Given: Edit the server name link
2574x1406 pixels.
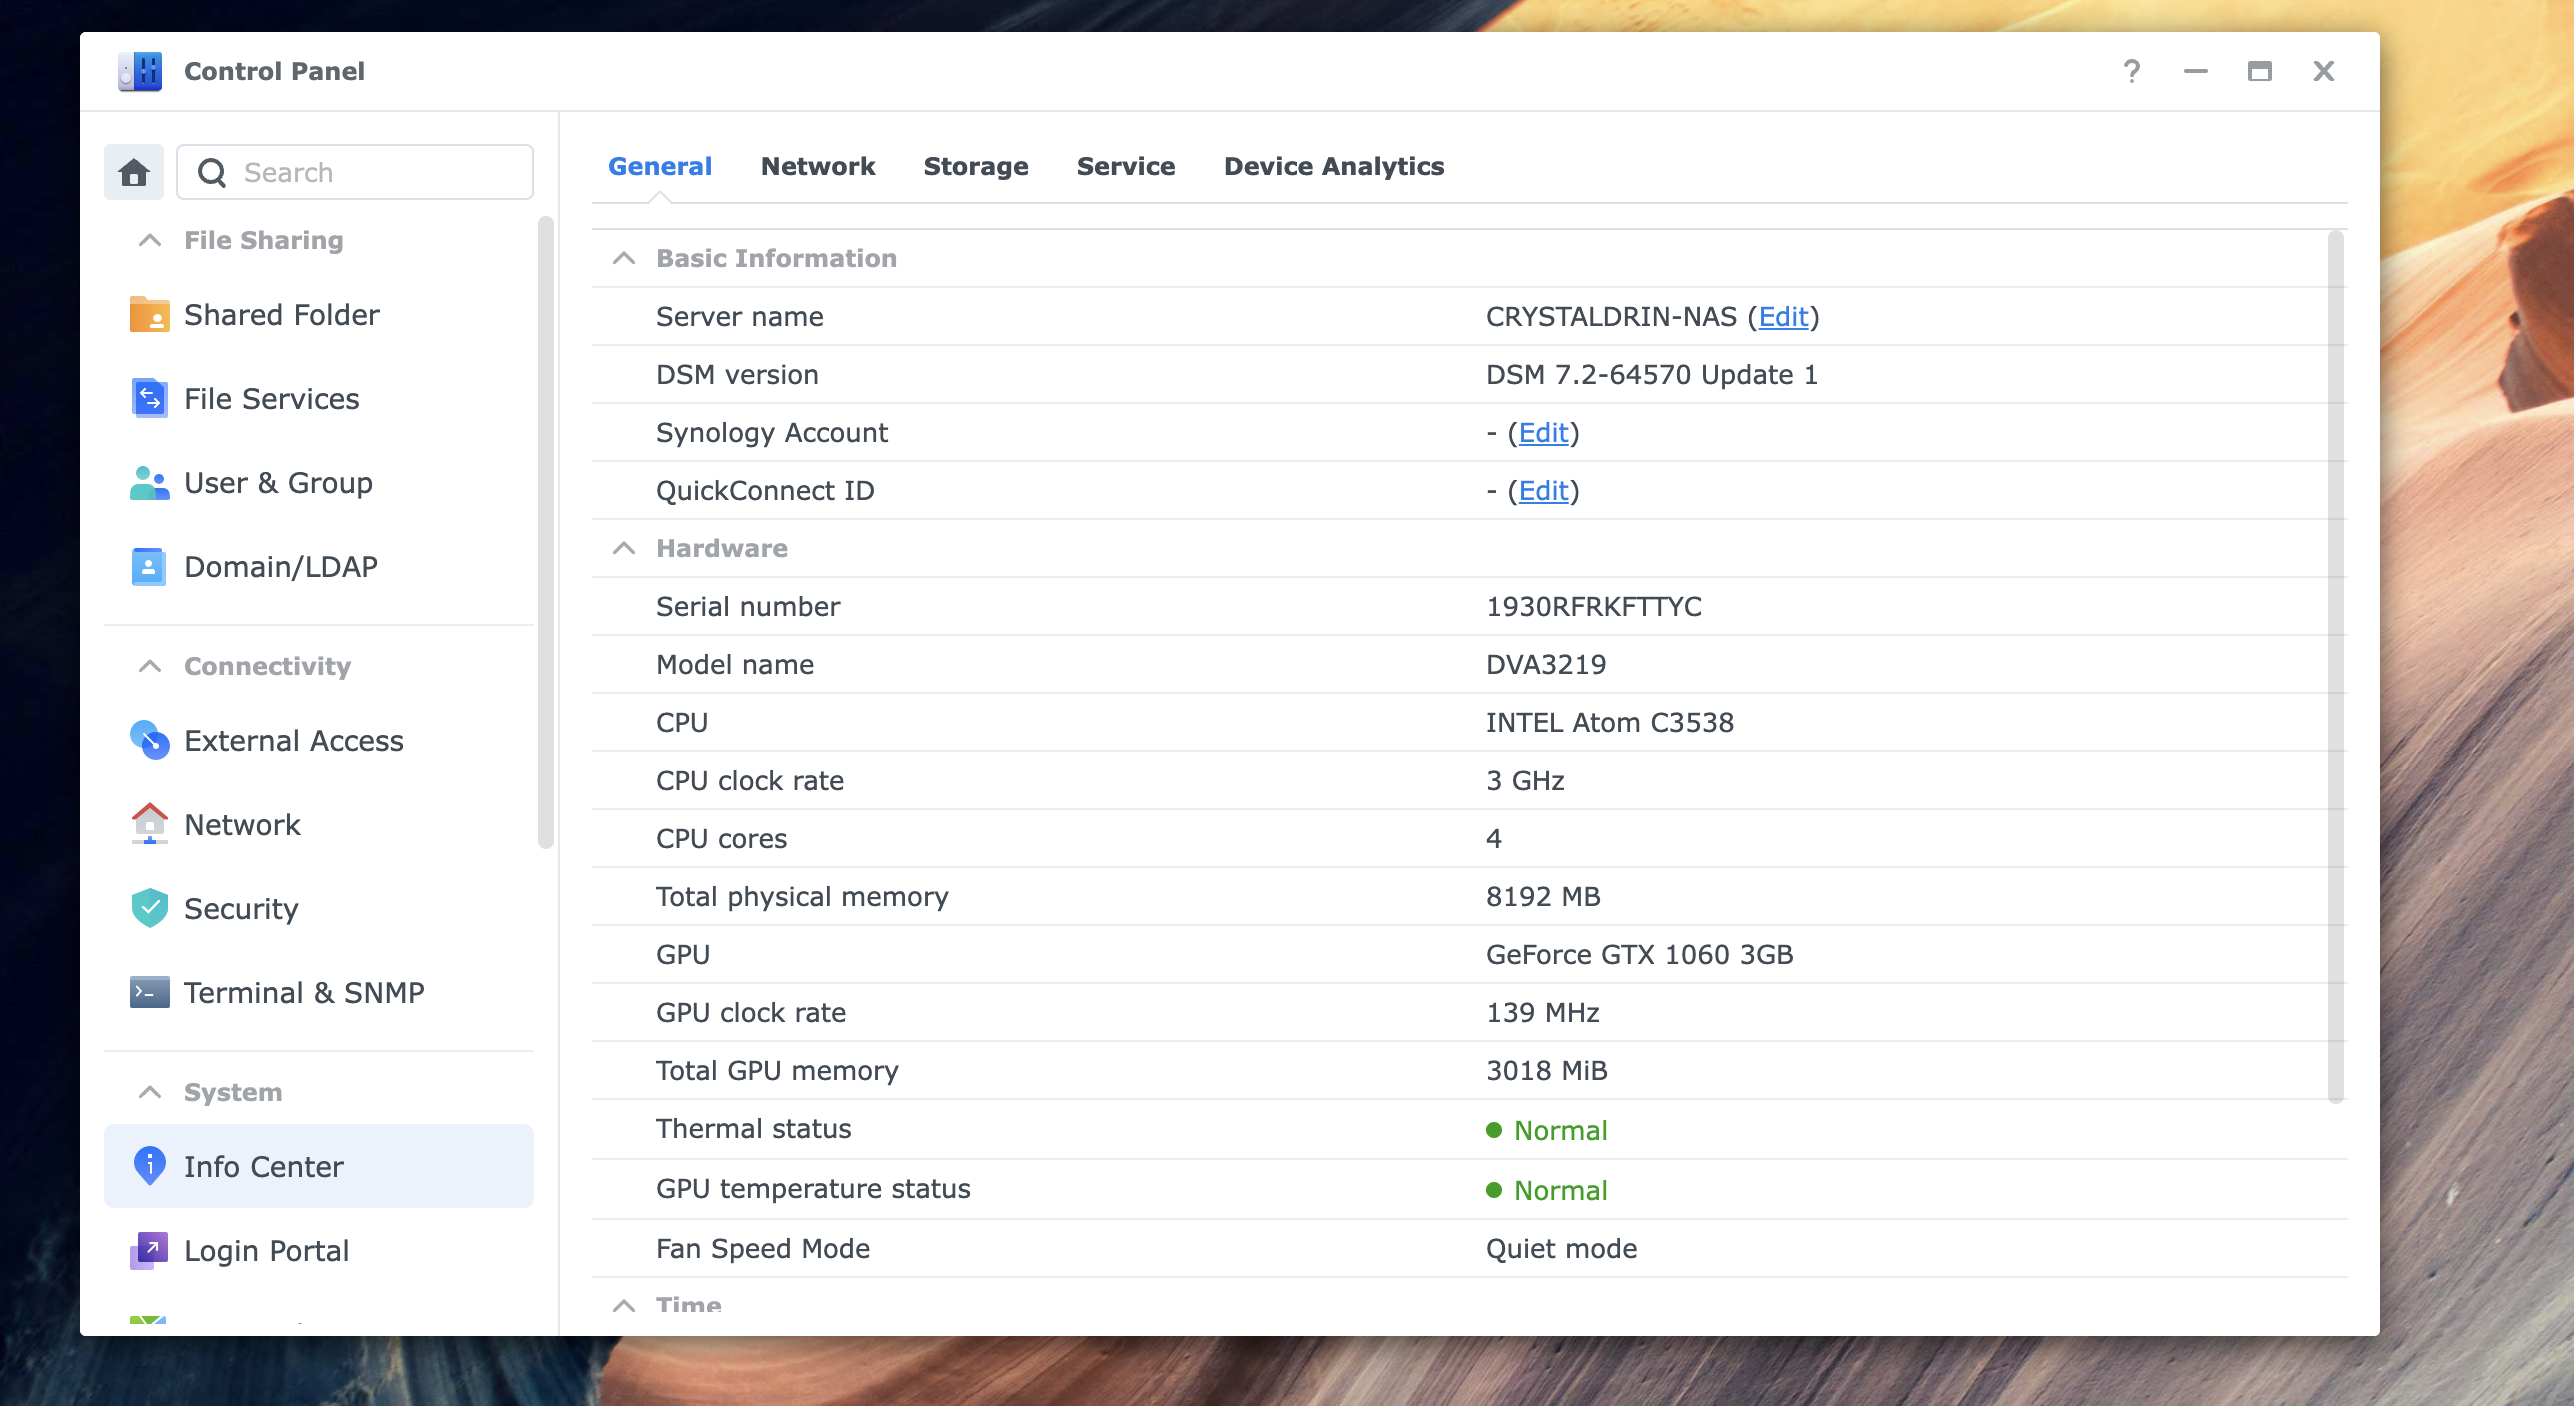Looking at the screenshot, I should point(1783,317).
